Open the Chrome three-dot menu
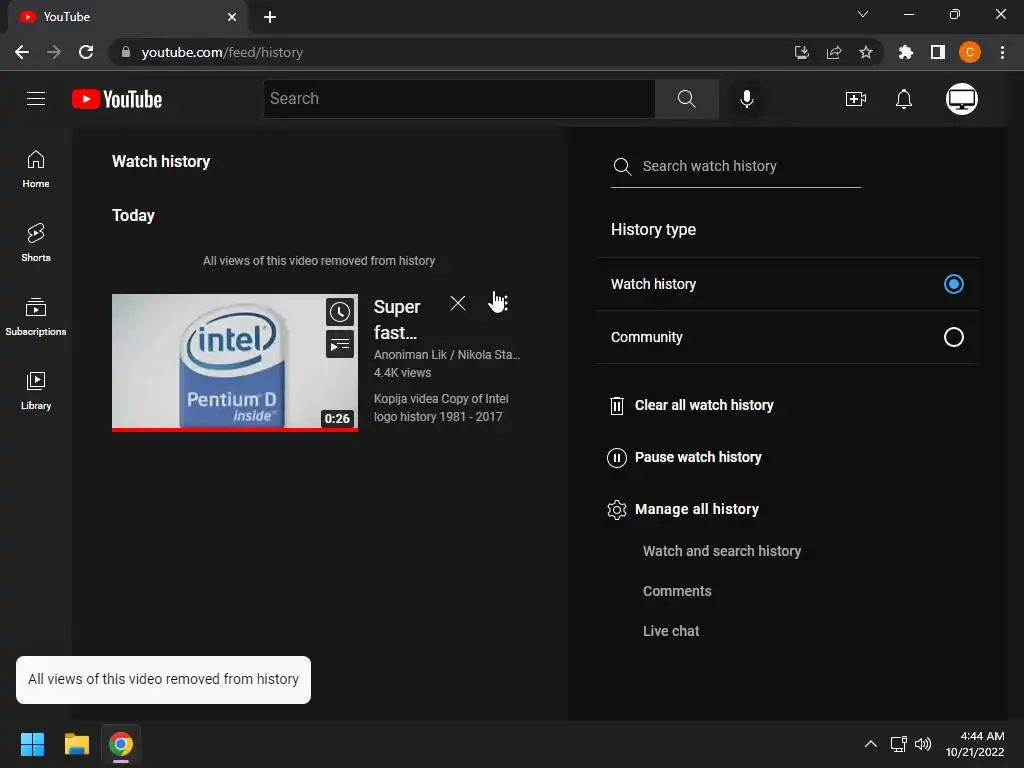The height and width of the screenshot is (768, 1024). pos(1002,52)
